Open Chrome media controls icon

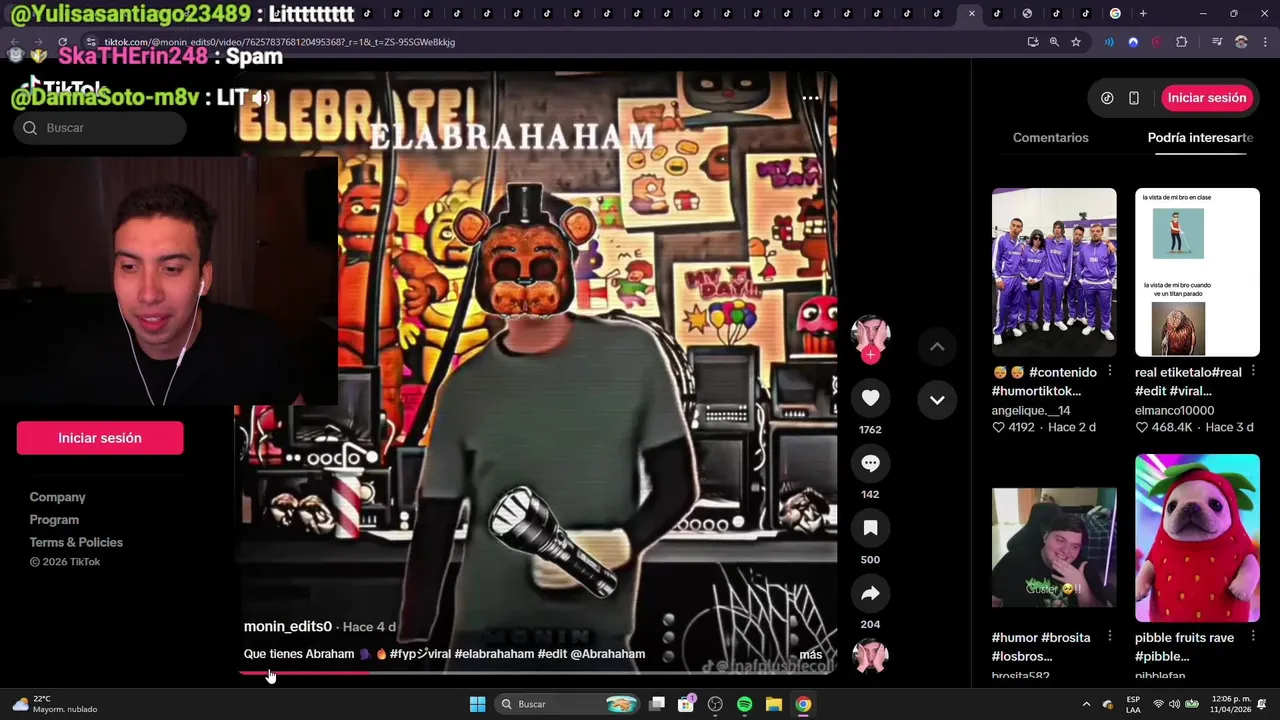pos(1217,42)
